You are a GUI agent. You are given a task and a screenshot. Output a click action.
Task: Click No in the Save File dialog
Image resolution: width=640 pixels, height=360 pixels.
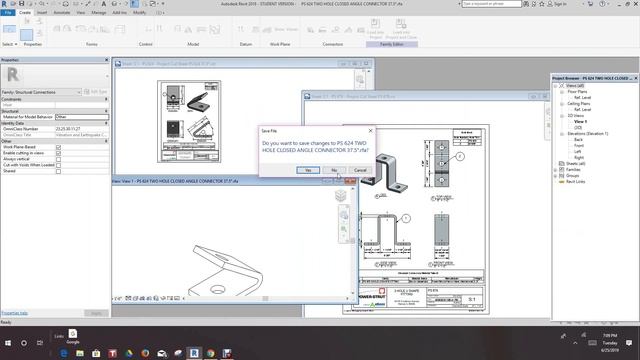(x=334, y=170)
